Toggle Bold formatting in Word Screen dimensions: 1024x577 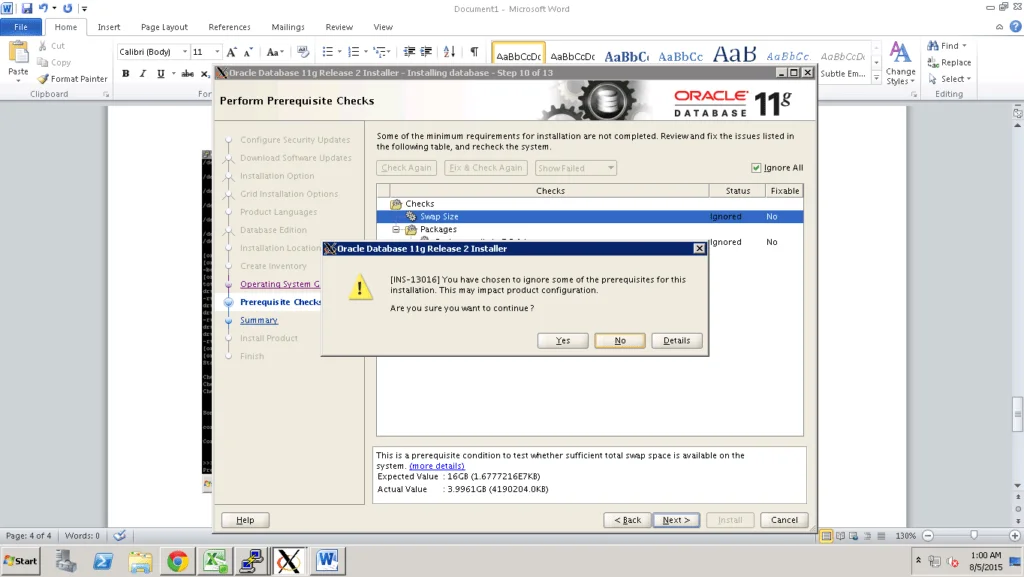(x=125, y=74)
